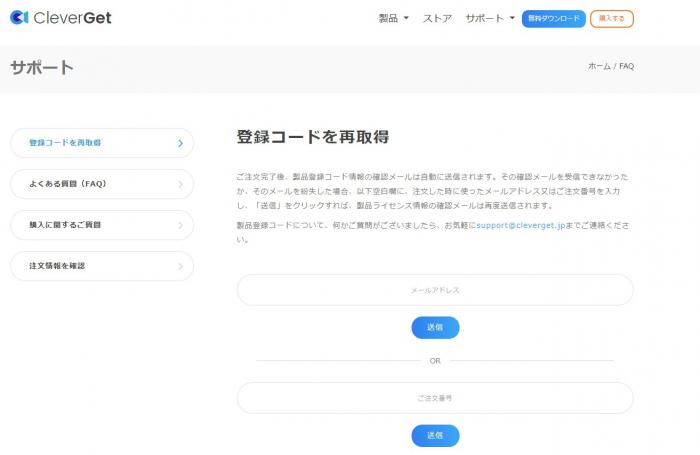Open 注文情報を確認 sidebar item
700x455 pixels.
[x=102, y=266]
